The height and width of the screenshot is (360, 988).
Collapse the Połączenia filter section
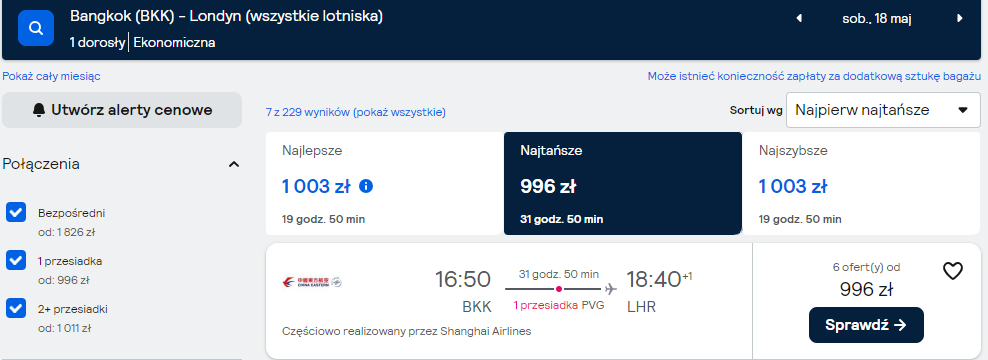234,165
